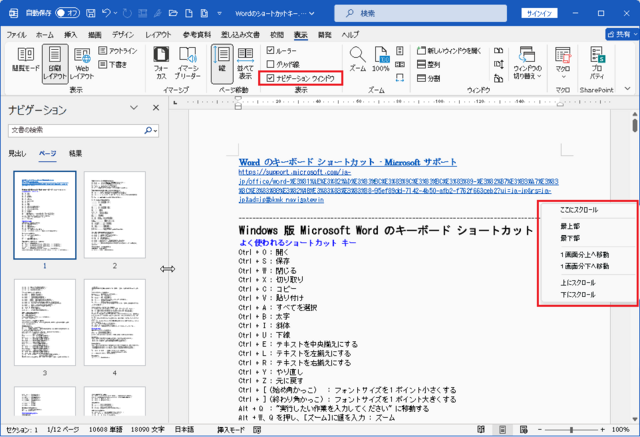Click 整列 arrange all windows
The width and height of the screenshot is (640, 437).
tap(429, 64)
